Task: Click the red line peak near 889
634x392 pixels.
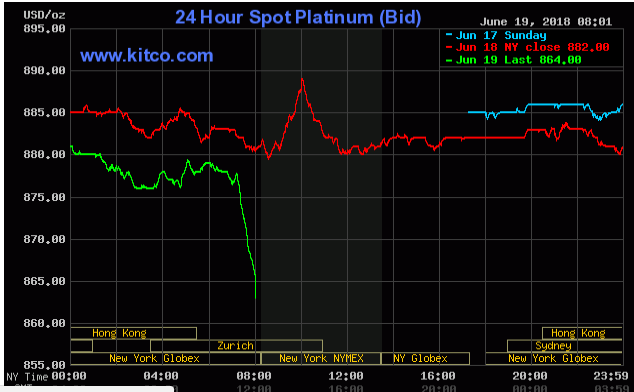Action: tap(302, 79)
